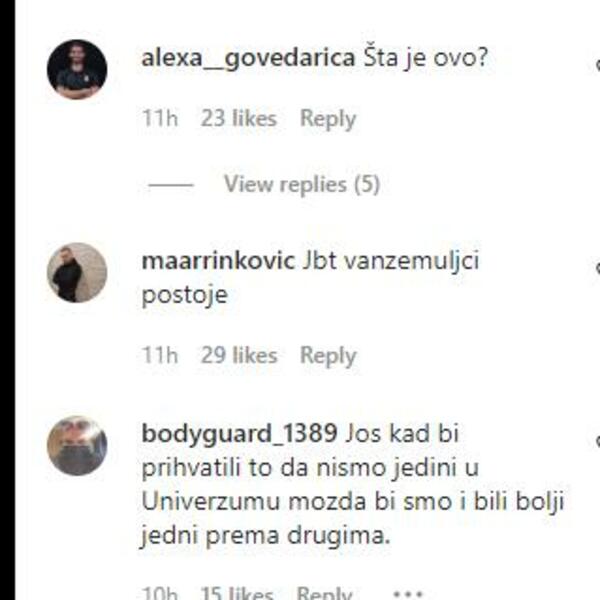This screenshot has height=600, width=600.
Task: Visit the maarrinkovic username link
Action: pyautogui.click(x=218, y=261)
